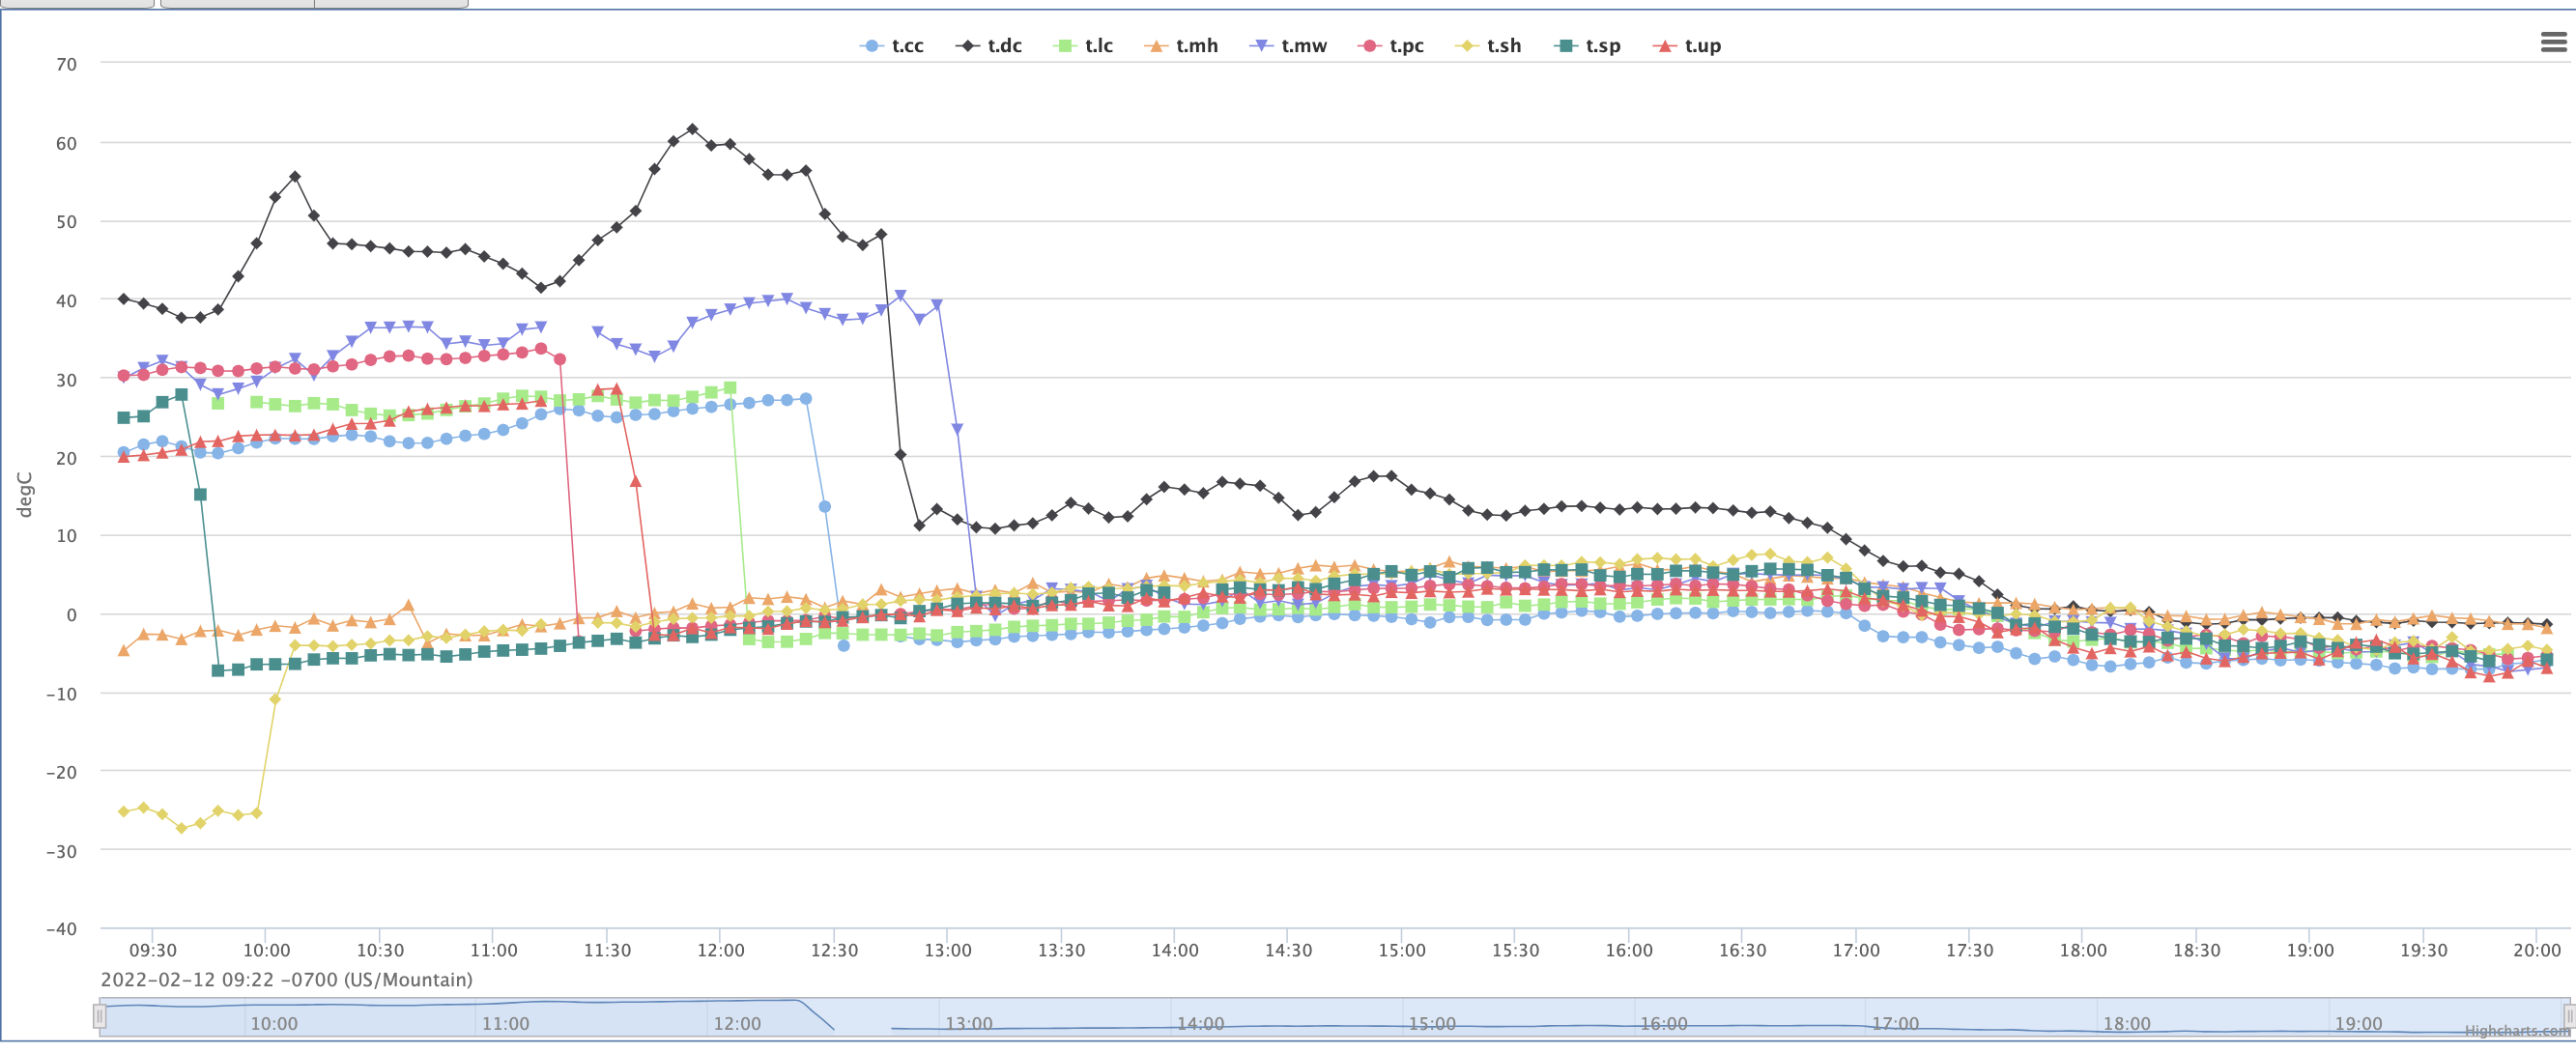This screenshot has height=1053, width=2576.
Task: Click the 2022-02-12 date timezone label
Action: [x=287, y=980]
